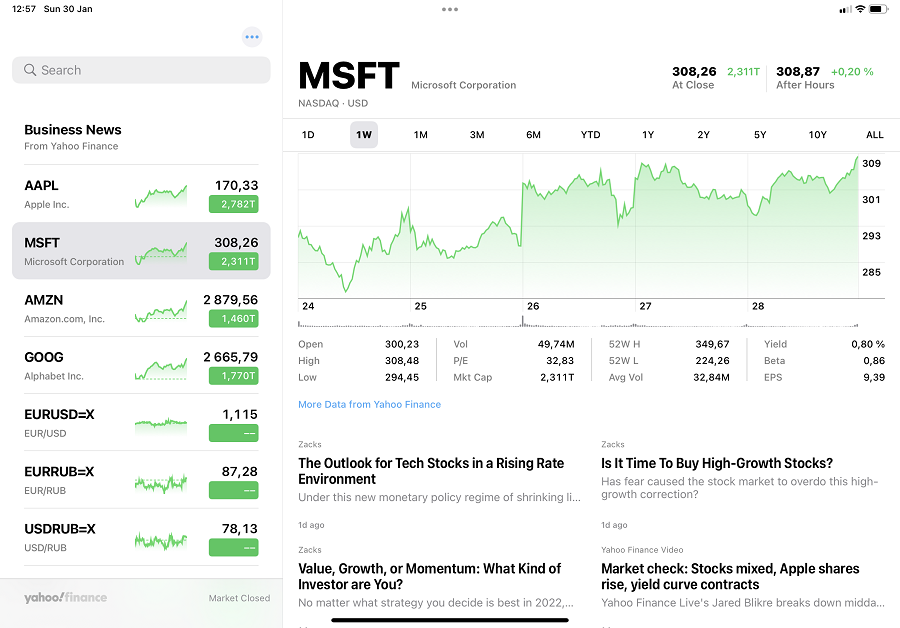The width and height of the screenshot is (900, 628).
Task: Tap the P/E value 32,83
Action: (x=560, y=361)
